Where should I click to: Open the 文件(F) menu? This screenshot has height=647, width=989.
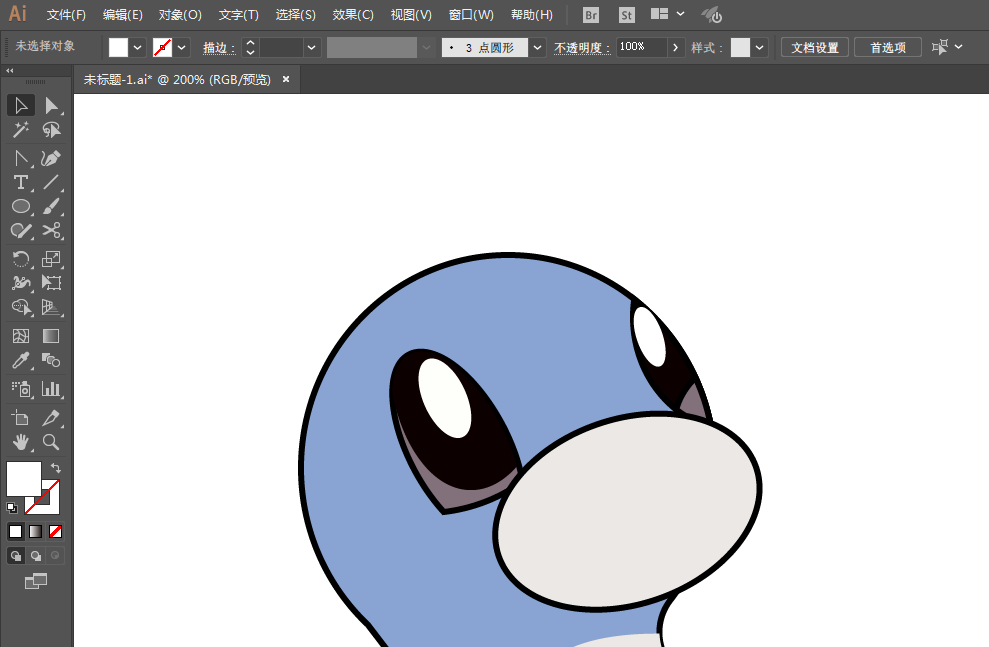click(x=66, y=15)
